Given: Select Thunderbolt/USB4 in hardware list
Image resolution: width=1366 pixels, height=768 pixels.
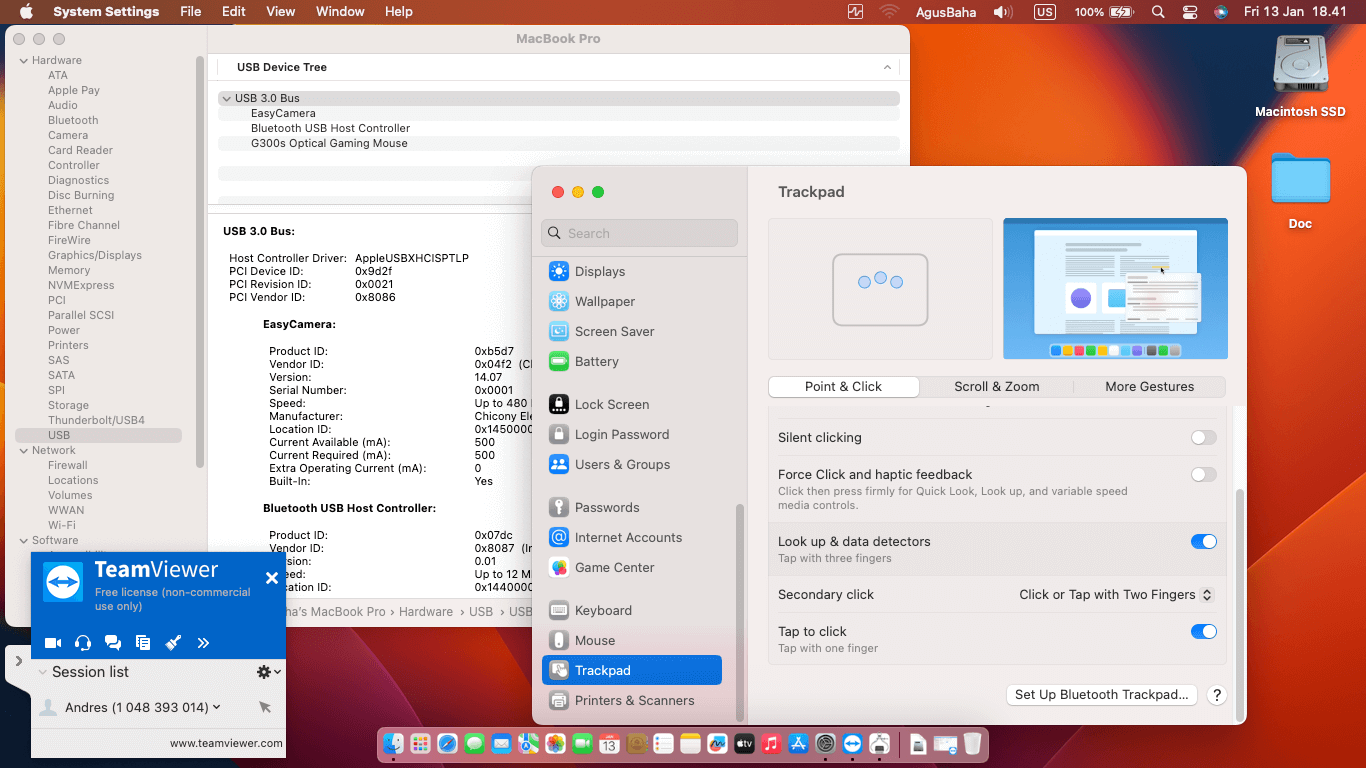Looking at the screenshot, I should tap(96, 420).
